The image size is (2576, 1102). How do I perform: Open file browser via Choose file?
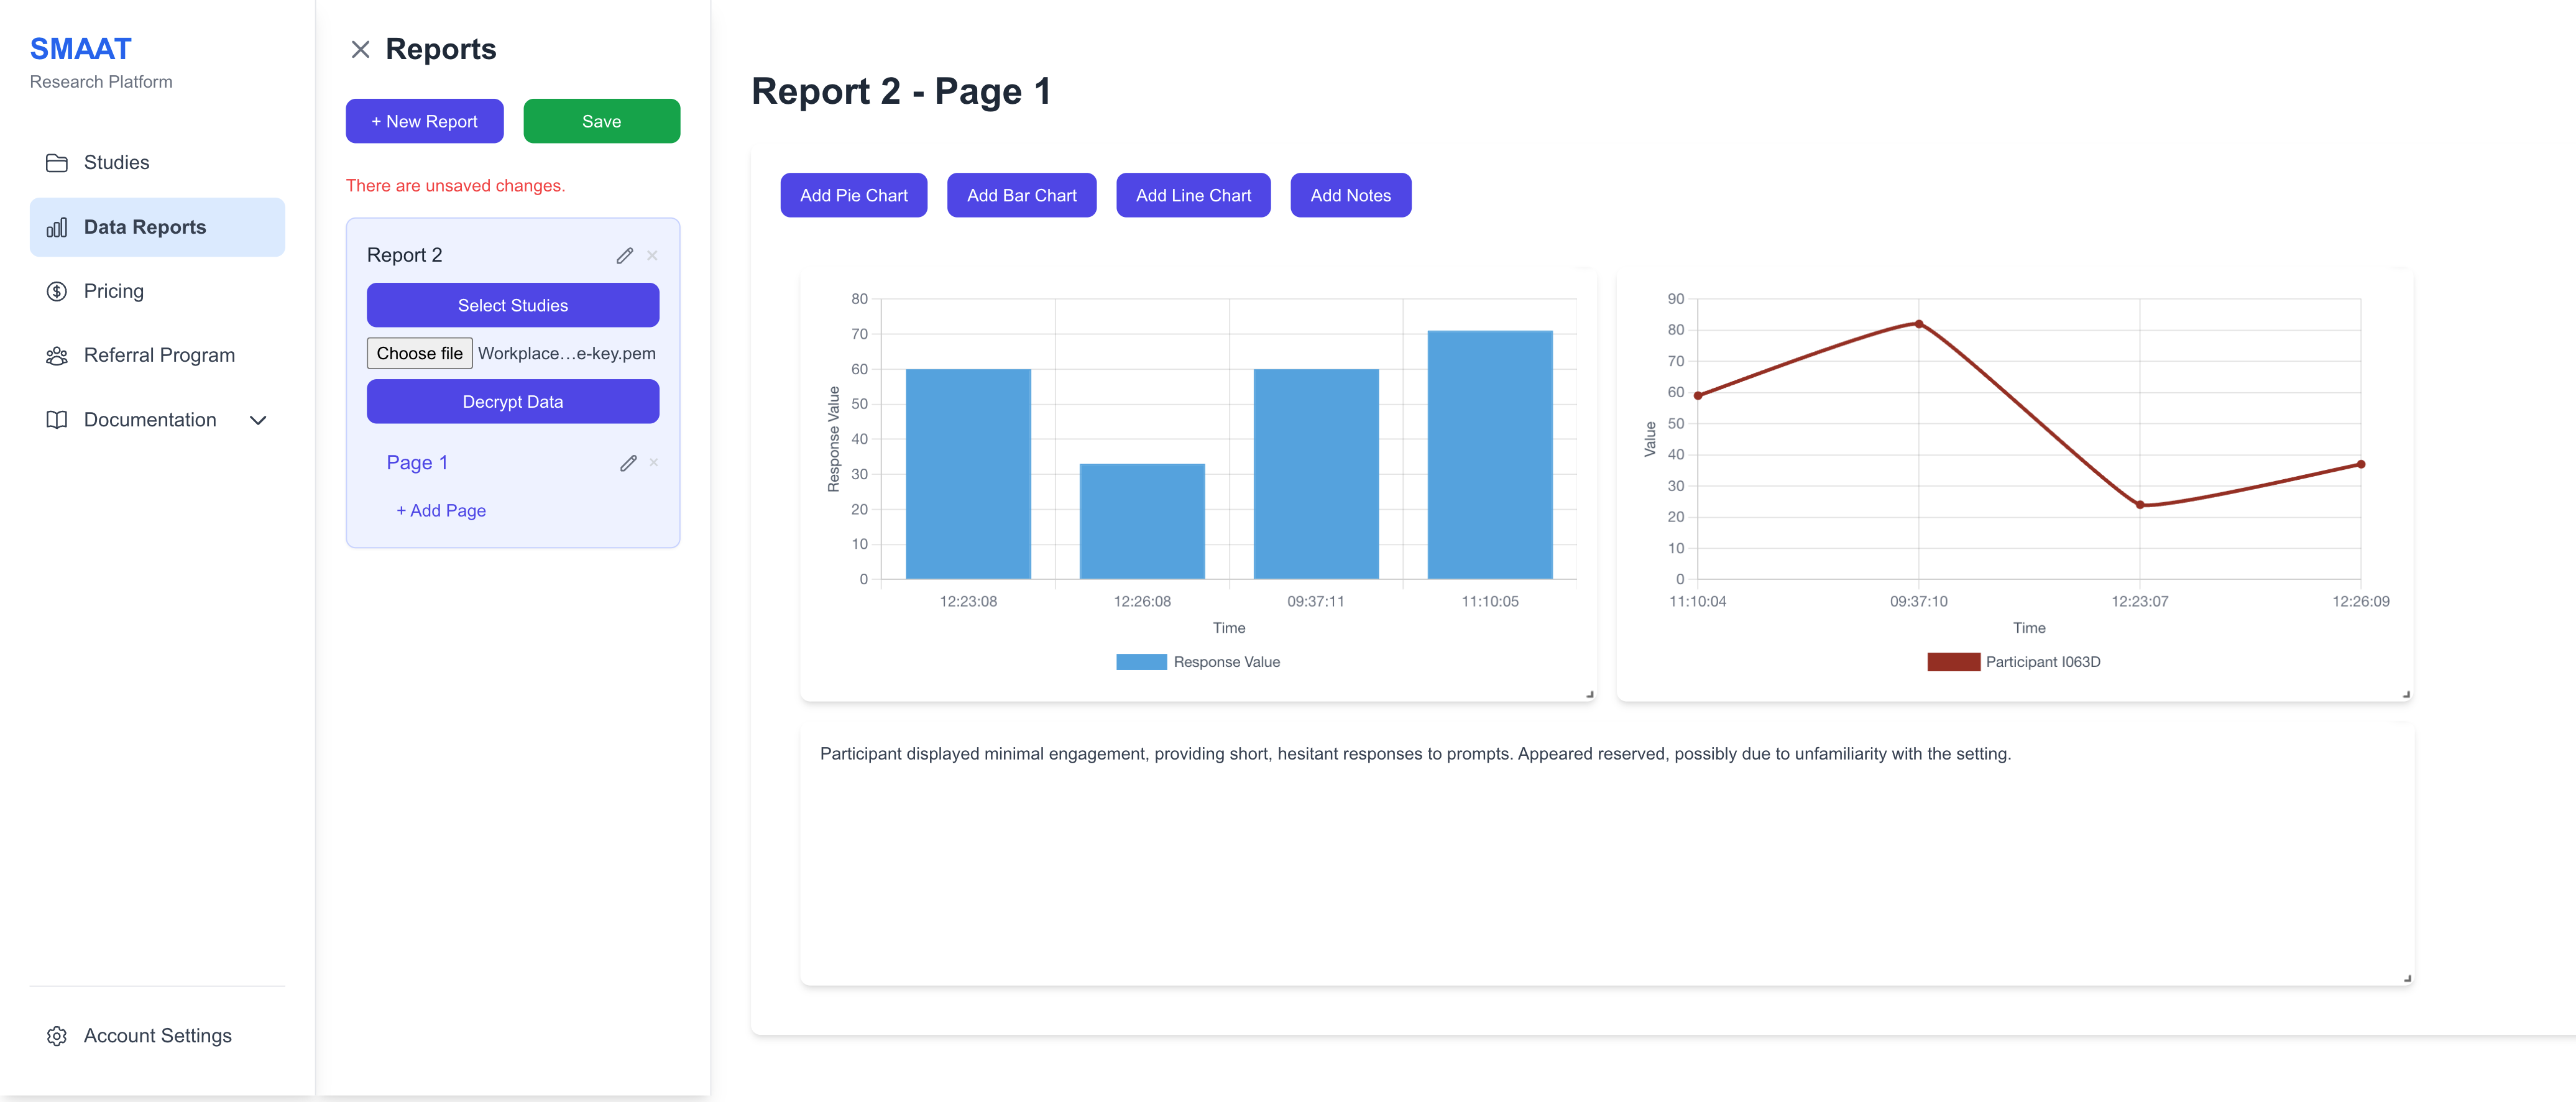[419, 353]
